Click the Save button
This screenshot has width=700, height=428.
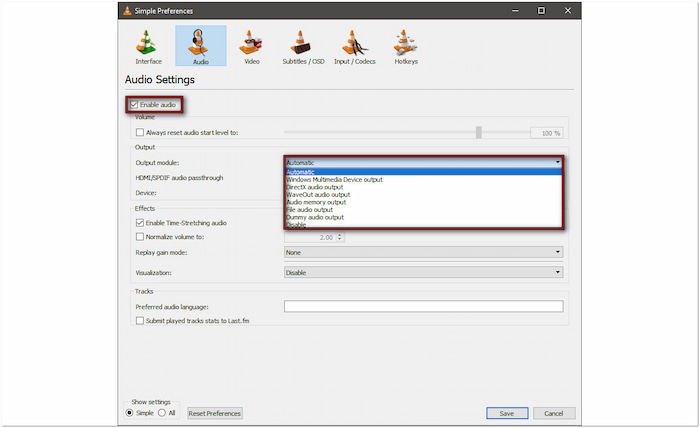(x=507, y=413)
